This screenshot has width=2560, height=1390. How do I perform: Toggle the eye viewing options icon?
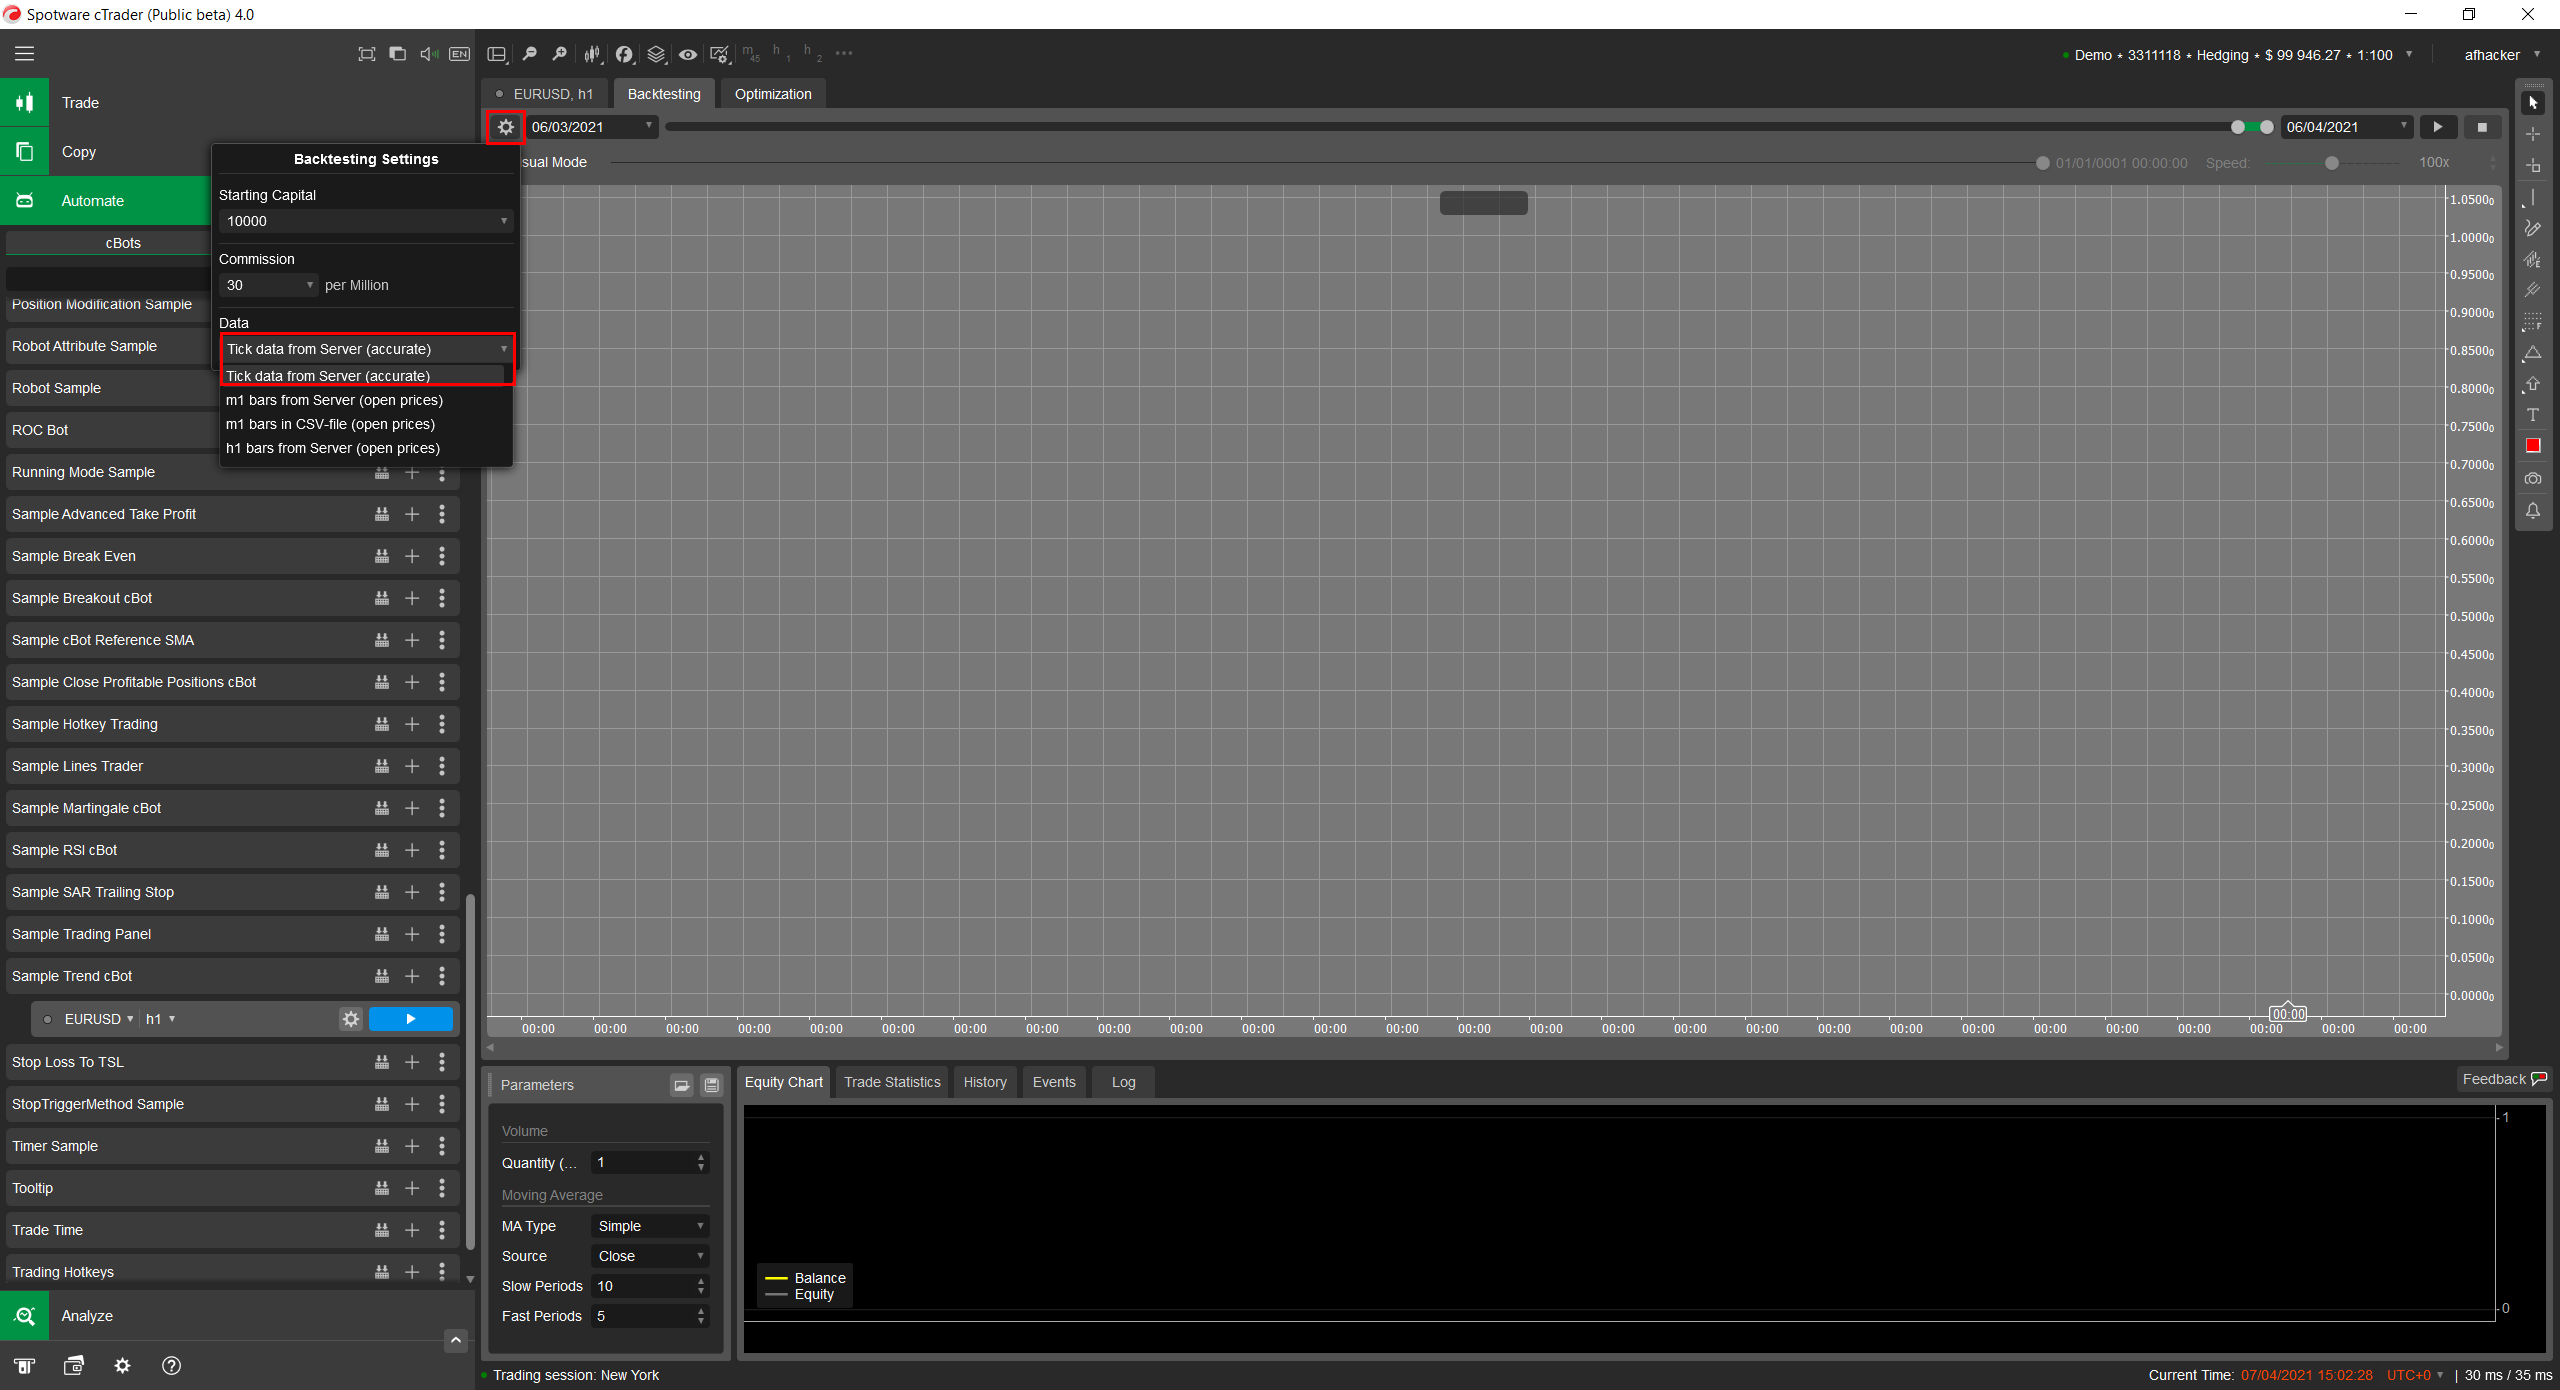[688, 54]
